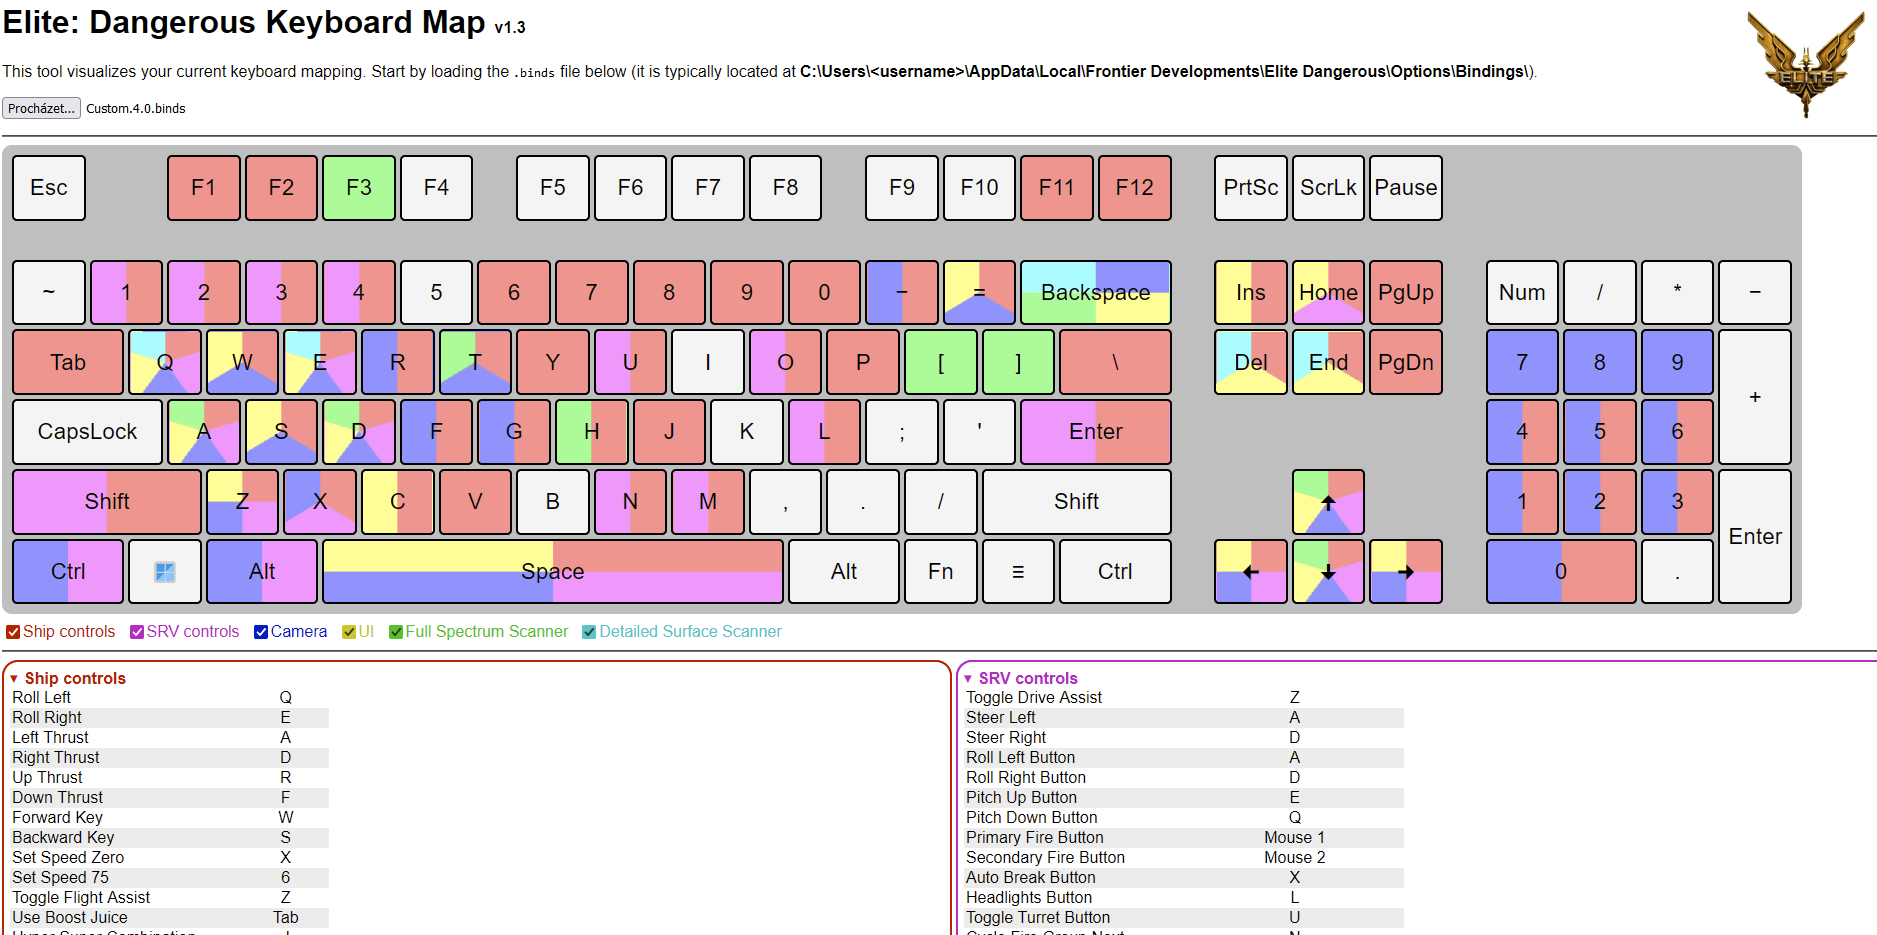The width and height of the screenshot is (1877, 935).
Task: Click the Q key
Action: tap(165, 362)
